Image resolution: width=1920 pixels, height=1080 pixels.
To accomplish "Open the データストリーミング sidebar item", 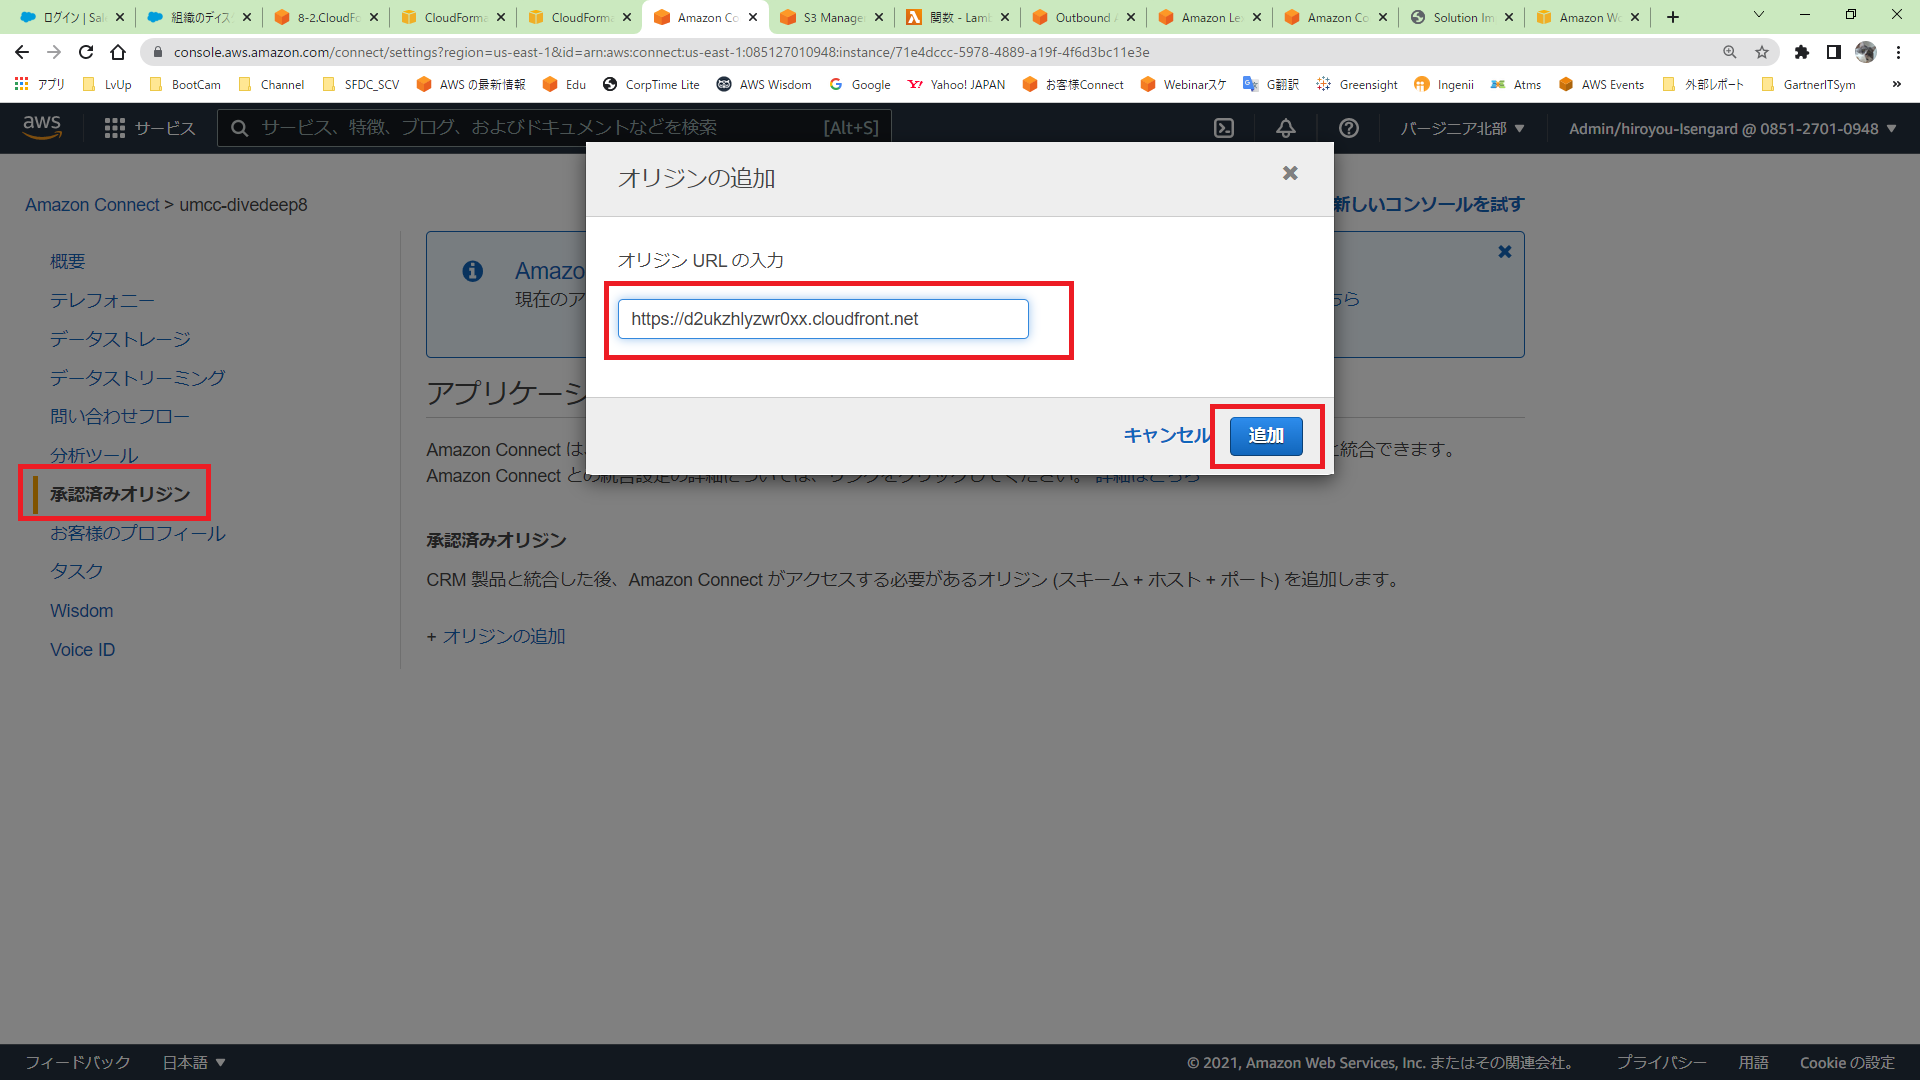I will 138,378.
